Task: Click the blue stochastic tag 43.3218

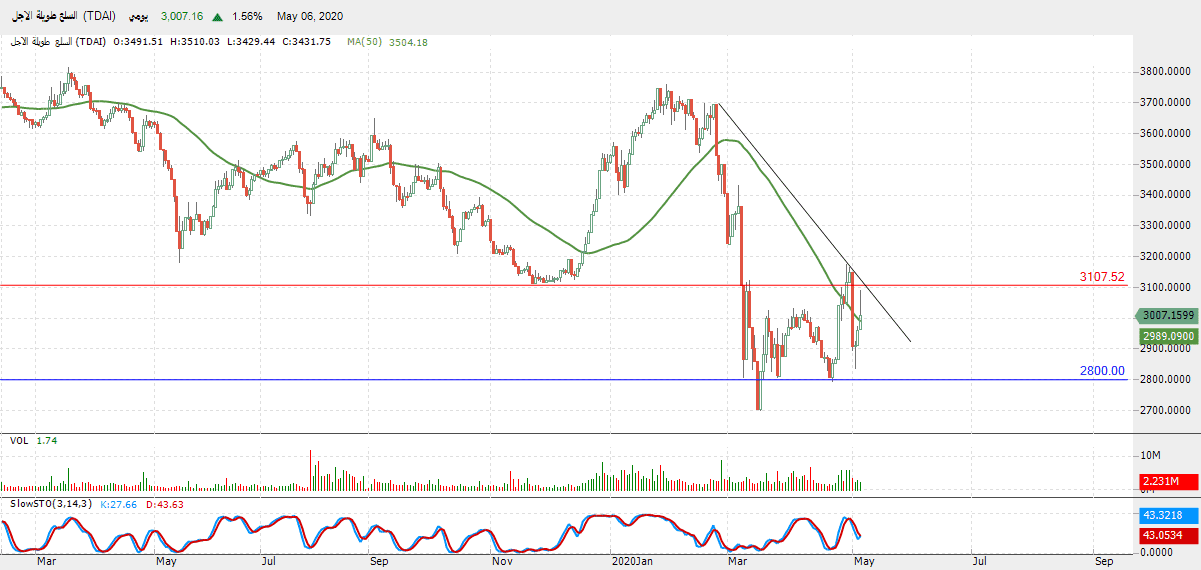Action: click(1168, 515)
